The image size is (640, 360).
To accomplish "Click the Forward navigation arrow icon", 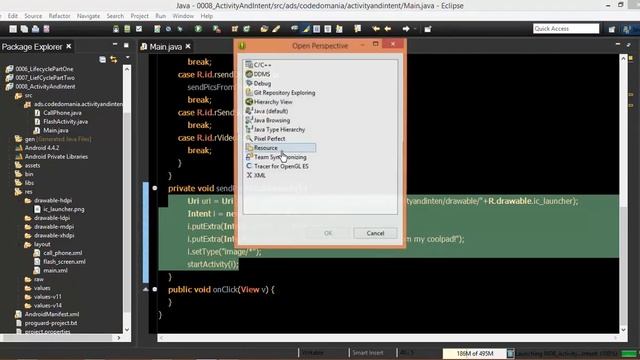I will [x=406, y=29].
